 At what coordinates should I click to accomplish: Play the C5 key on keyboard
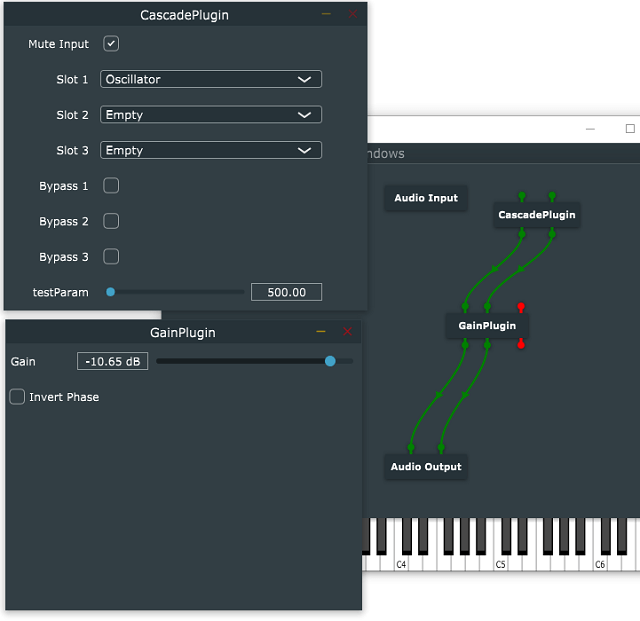coord(500,563)
